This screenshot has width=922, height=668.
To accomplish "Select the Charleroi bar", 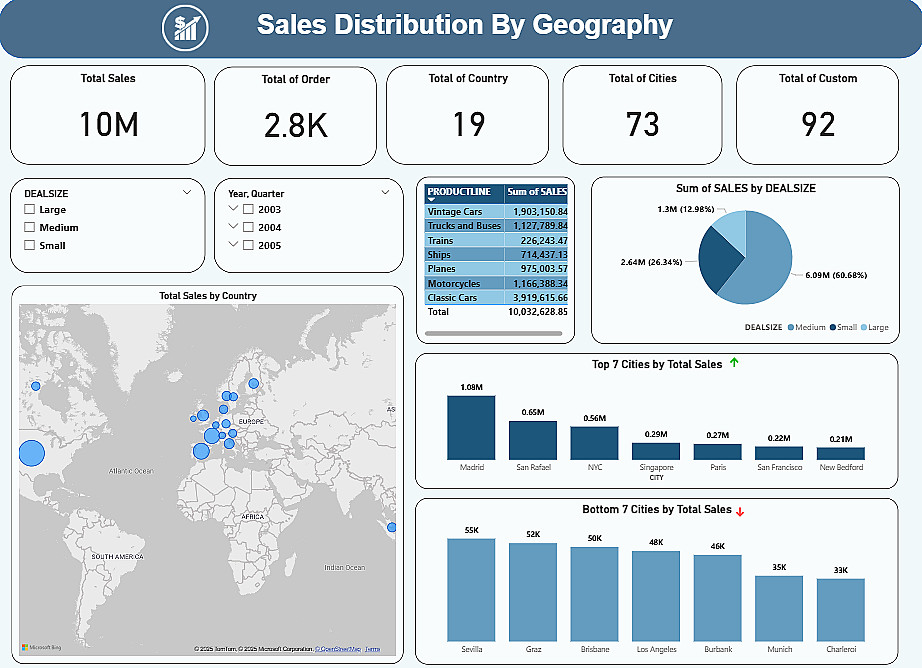I will click(841, 610).
